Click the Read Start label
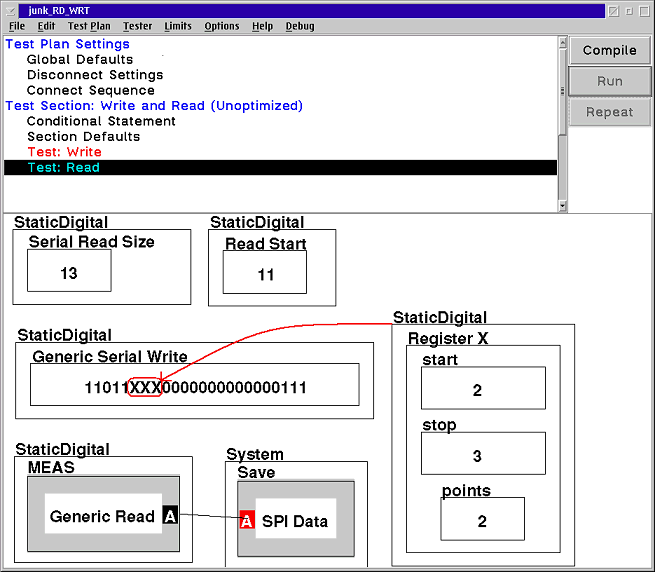This screenshot has height=572, width=655. pyautogui.click(x=266, y=244)
